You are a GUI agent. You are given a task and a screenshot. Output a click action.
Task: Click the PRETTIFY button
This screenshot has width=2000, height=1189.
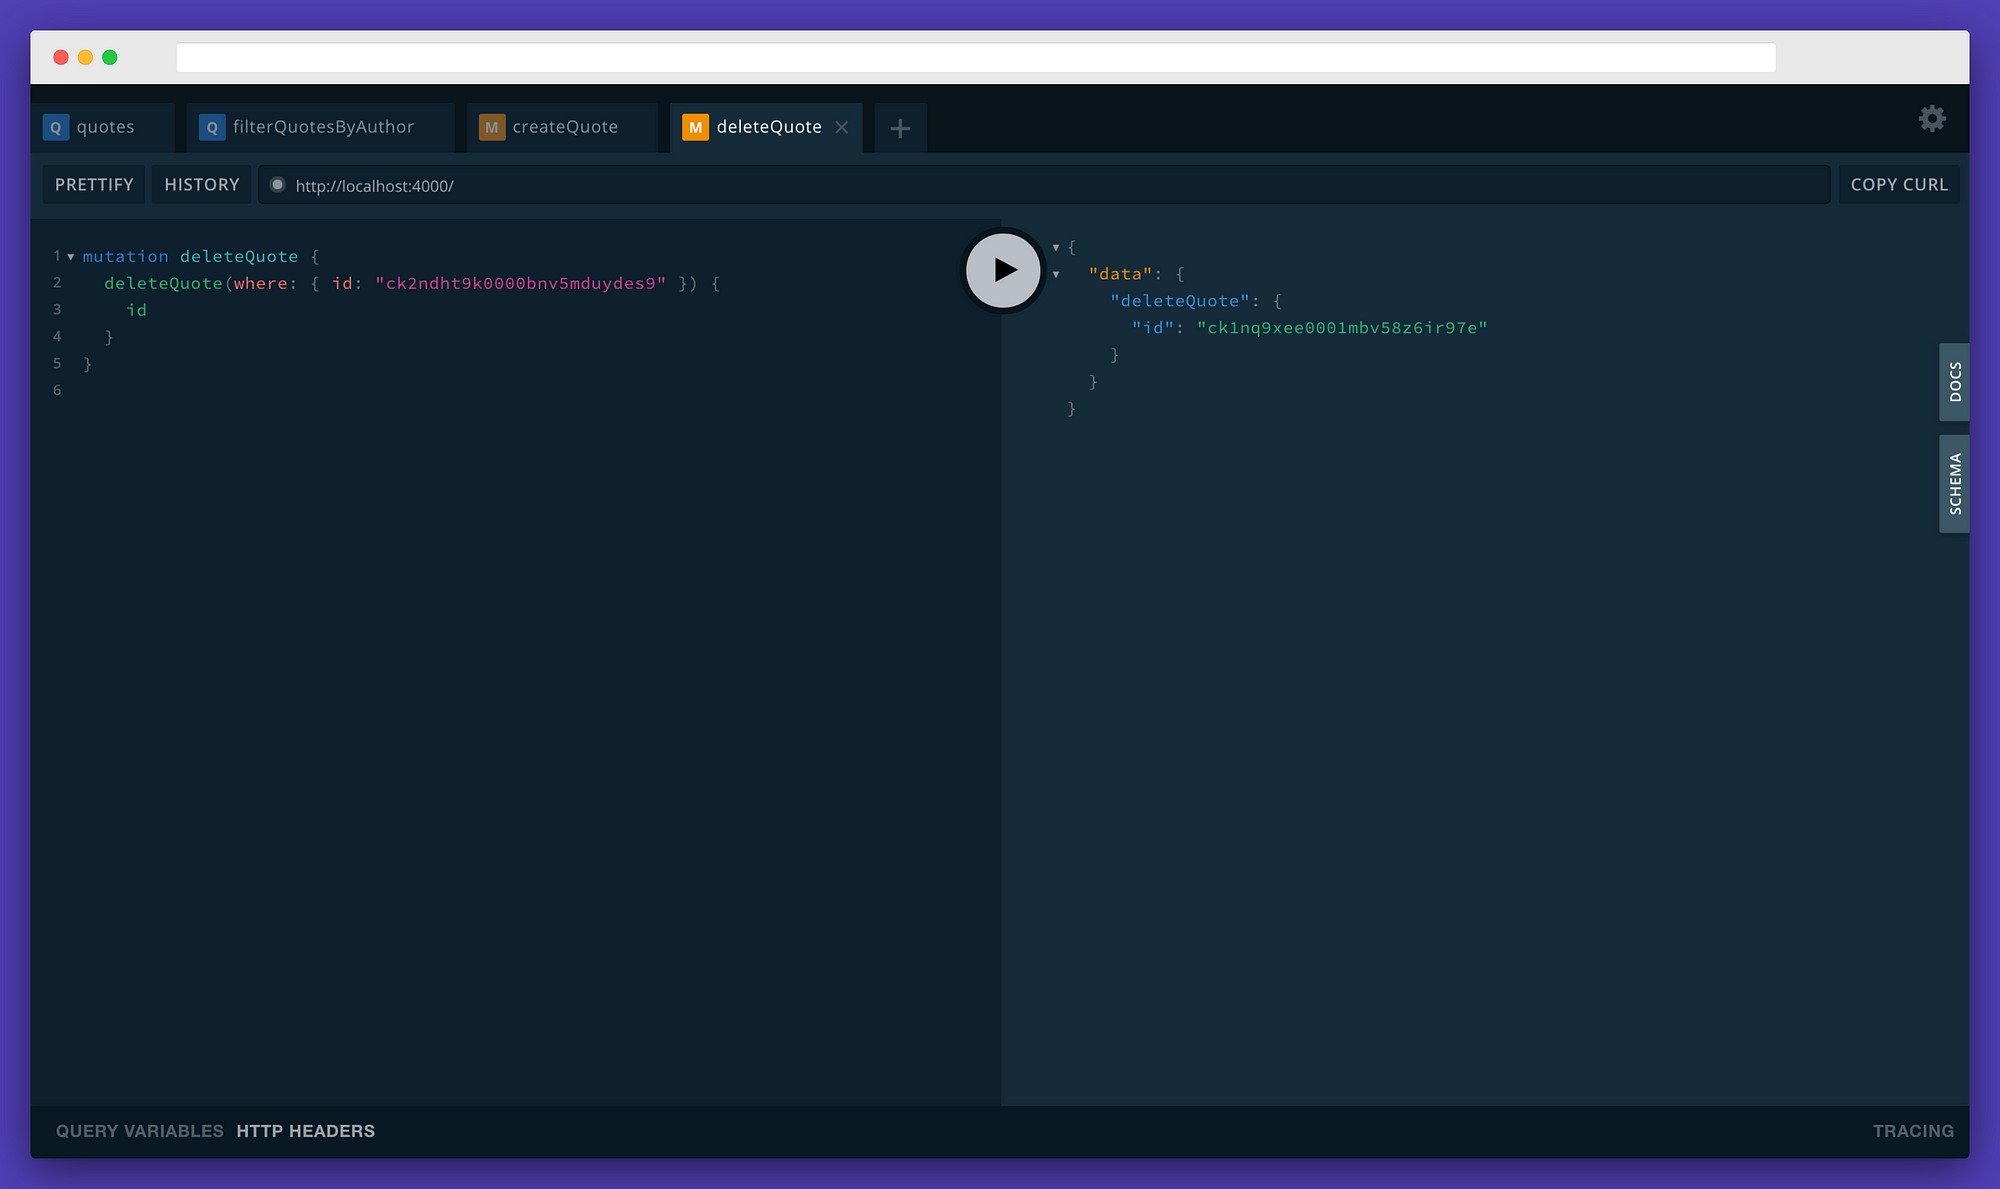(93, 184)
